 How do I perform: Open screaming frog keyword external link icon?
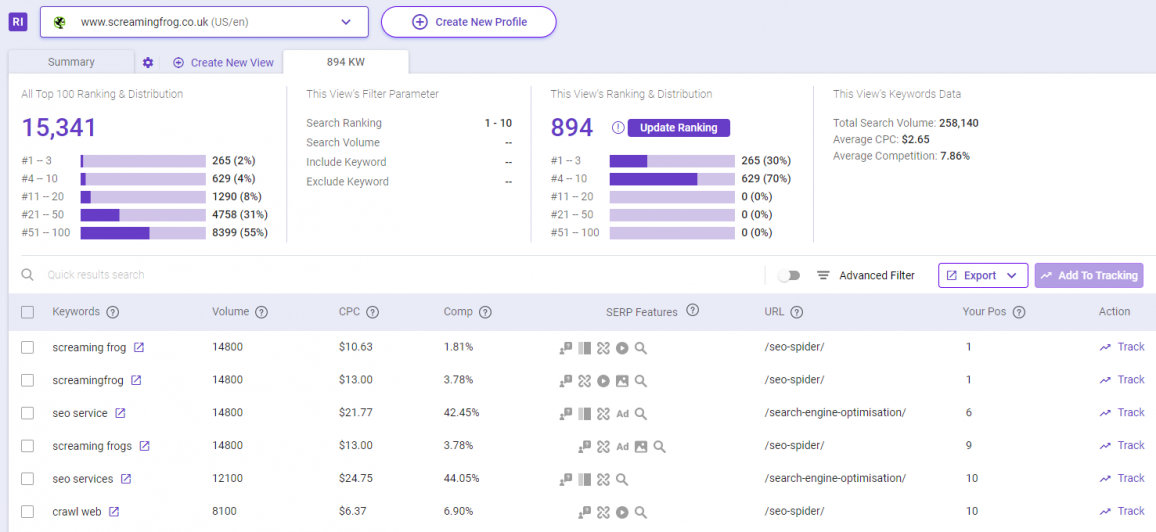click(x=139, y=347)
